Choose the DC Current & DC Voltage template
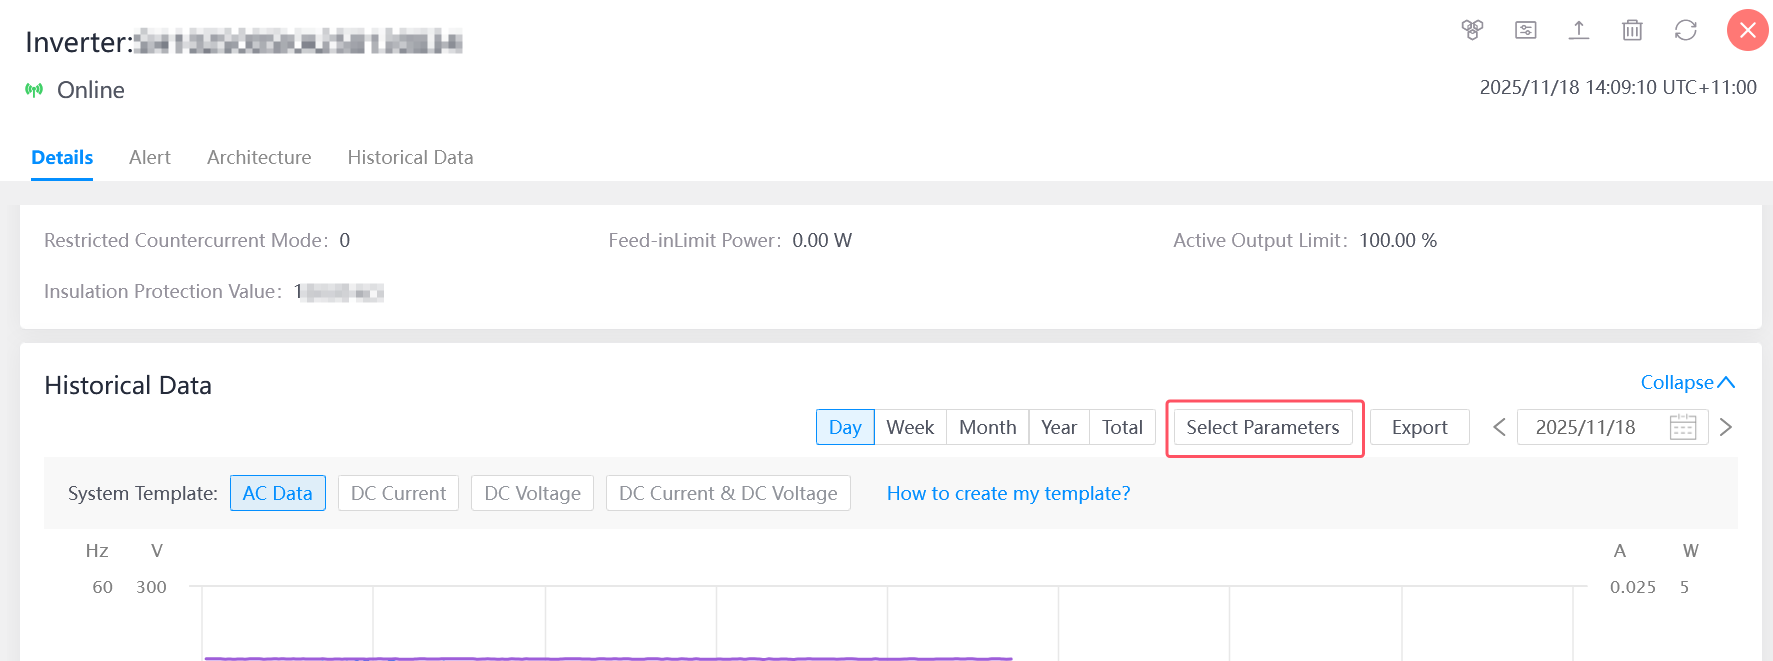1773x661 pixels. [x=728, y=493]
